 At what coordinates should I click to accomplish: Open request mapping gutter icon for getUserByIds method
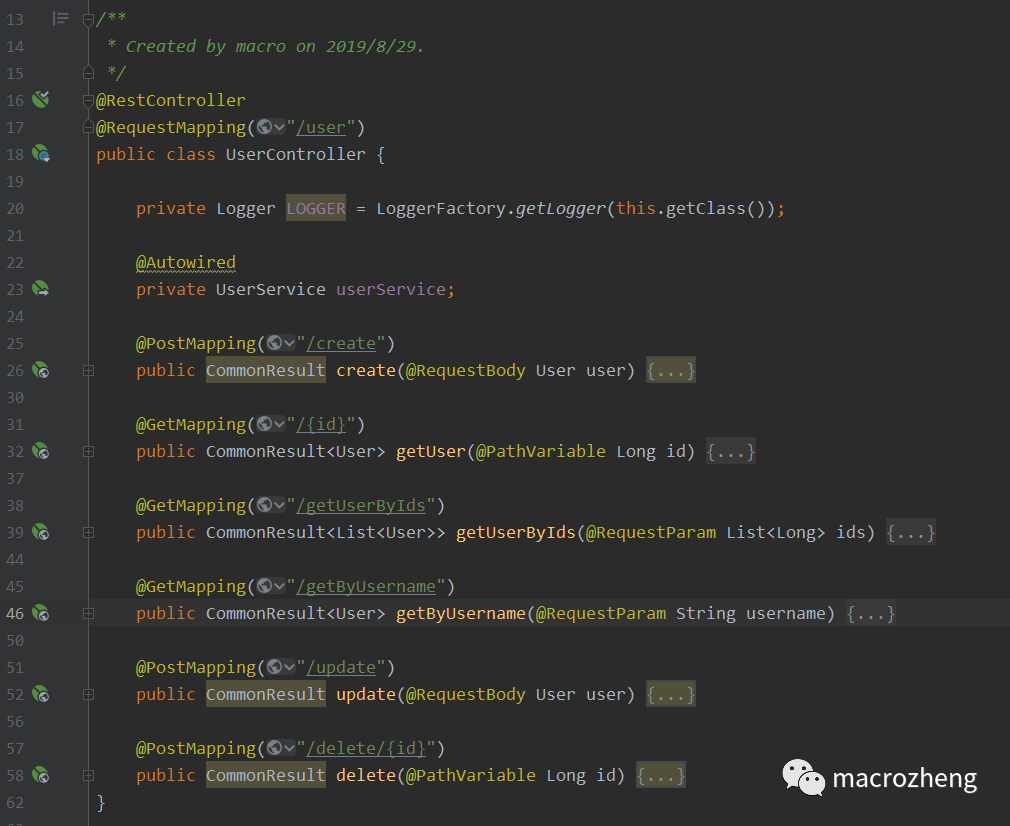(41, 532)
